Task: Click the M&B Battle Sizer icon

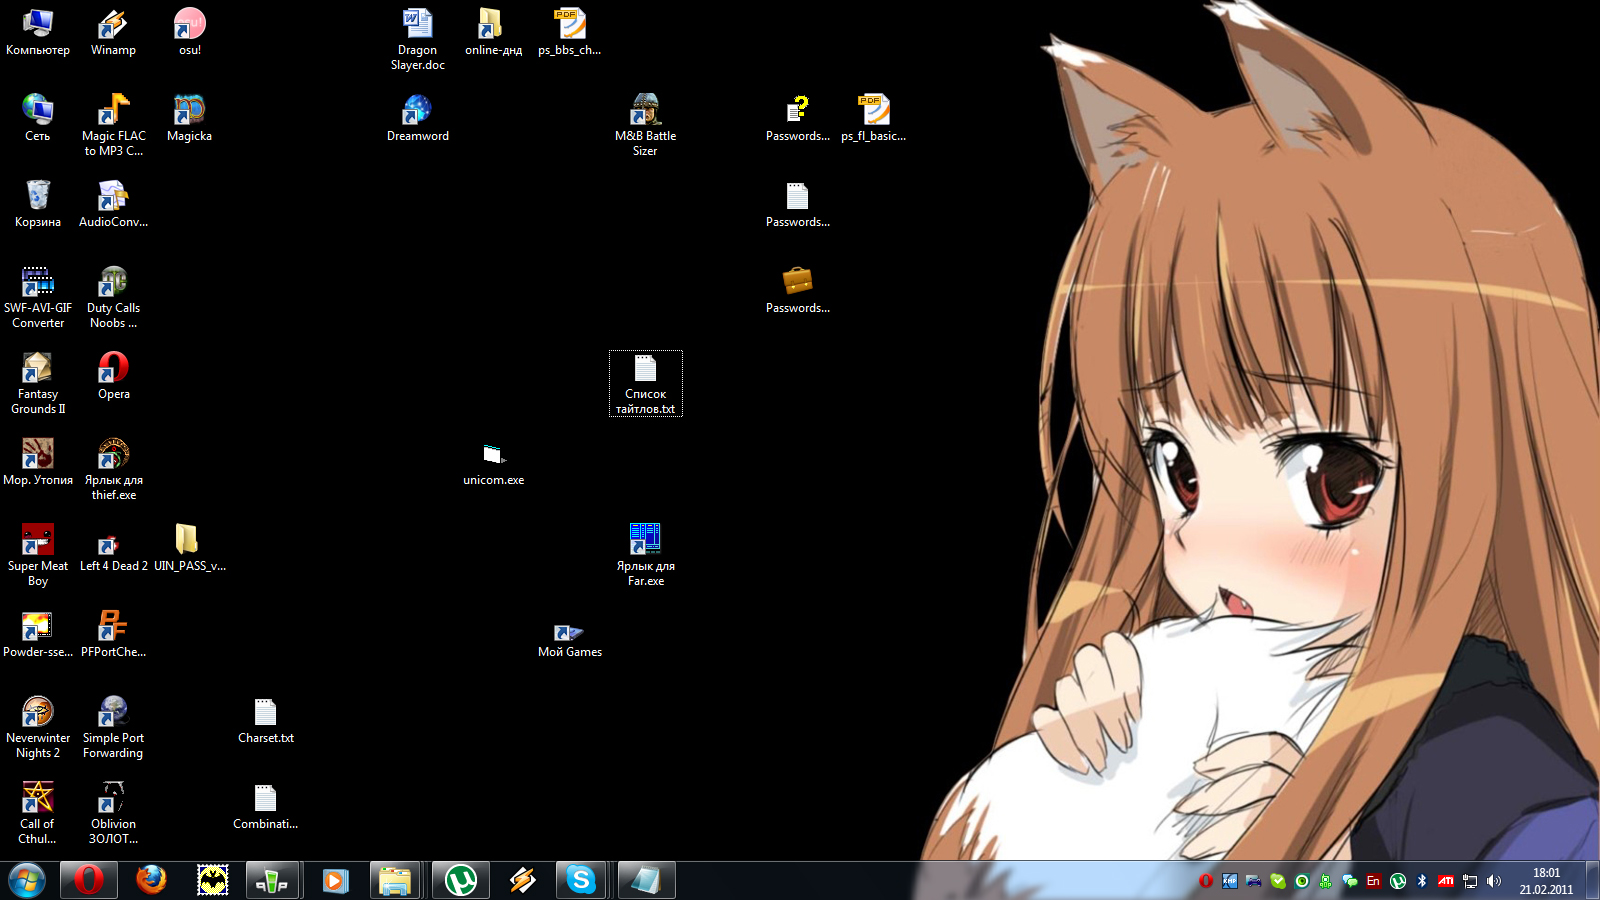Action: pyautogui.click(x=645, y=110)
